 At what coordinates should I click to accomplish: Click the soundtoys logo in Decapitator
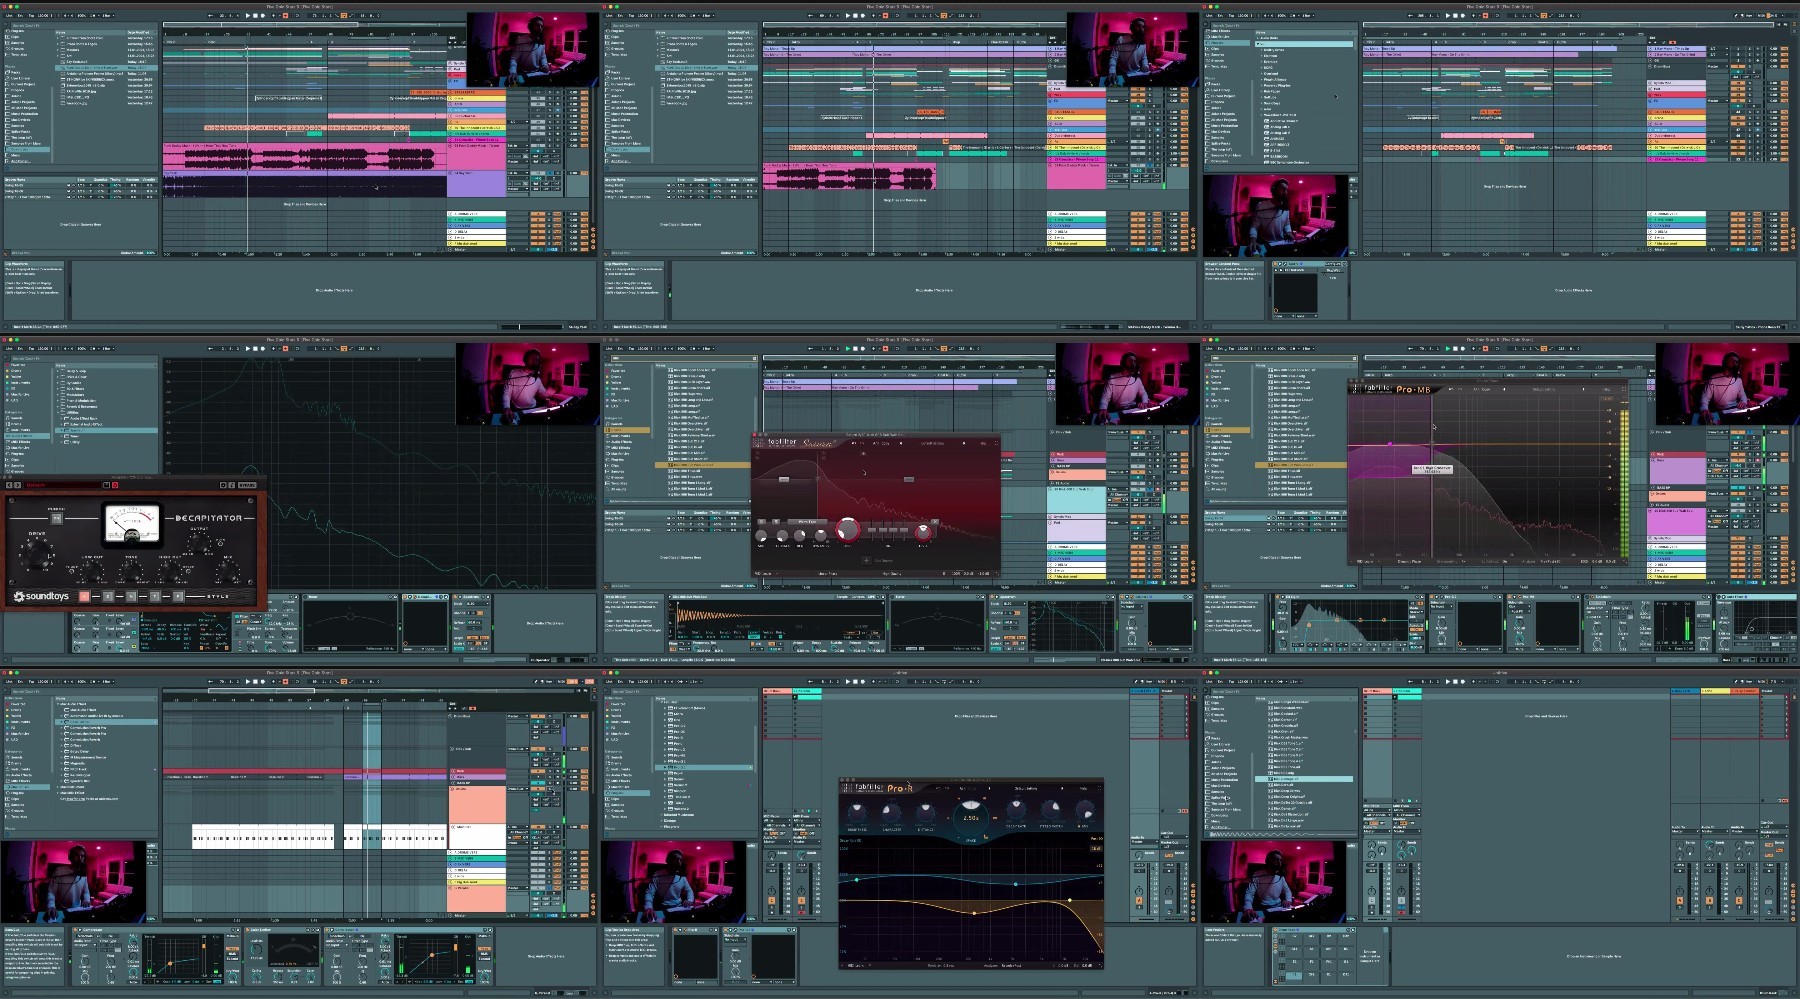coord(41,596)
